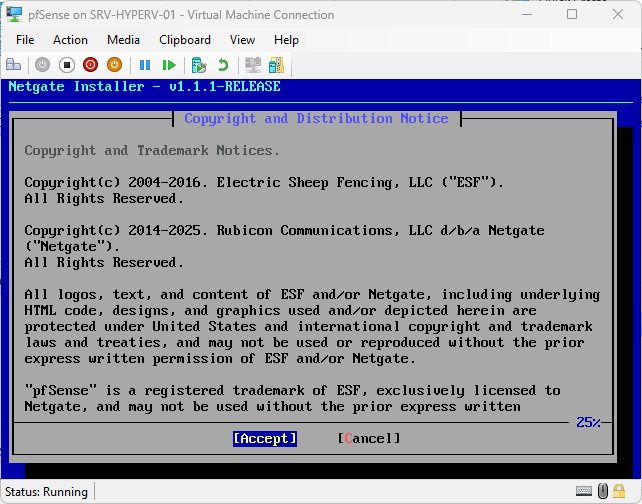This screenshot has width=642, height=504.
Task: Click the red Shut Down icon
Action: 91,65
